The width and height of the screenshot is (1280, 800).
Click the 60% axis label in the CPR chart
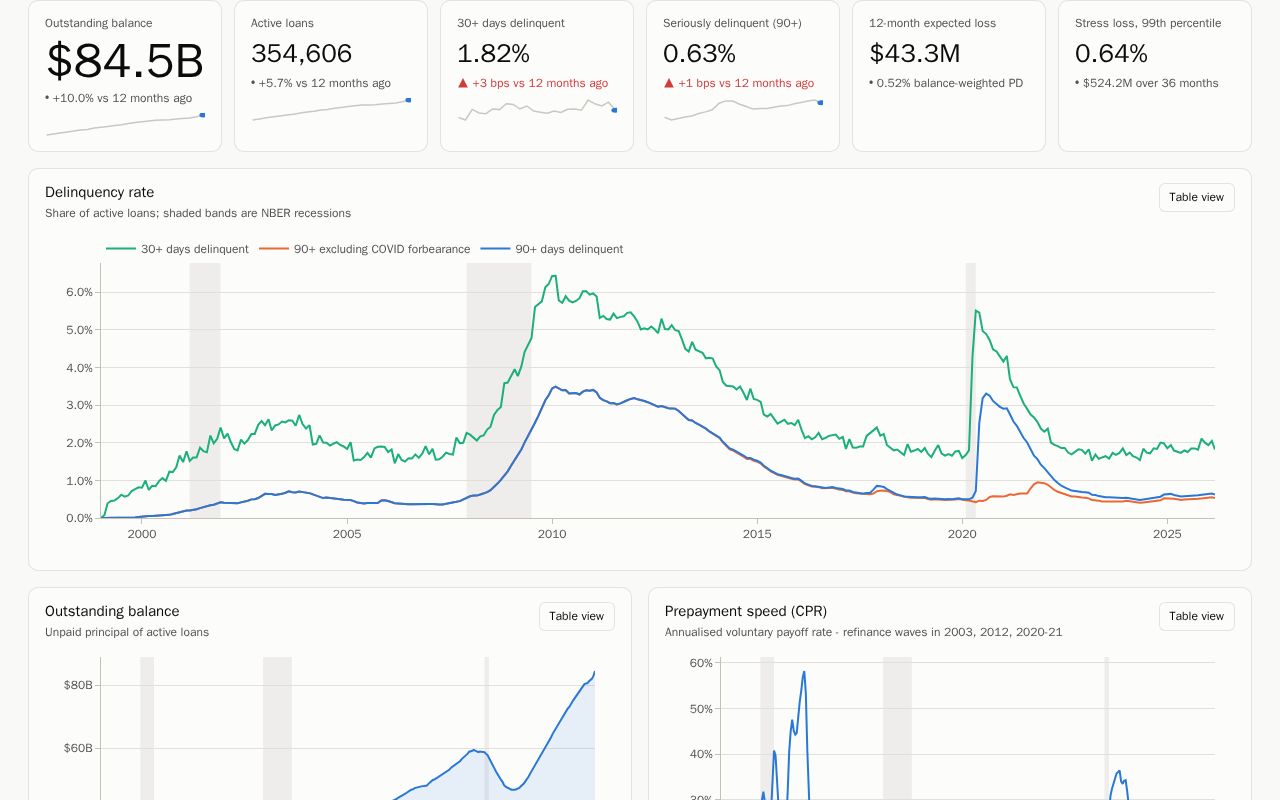click(701, 663)
